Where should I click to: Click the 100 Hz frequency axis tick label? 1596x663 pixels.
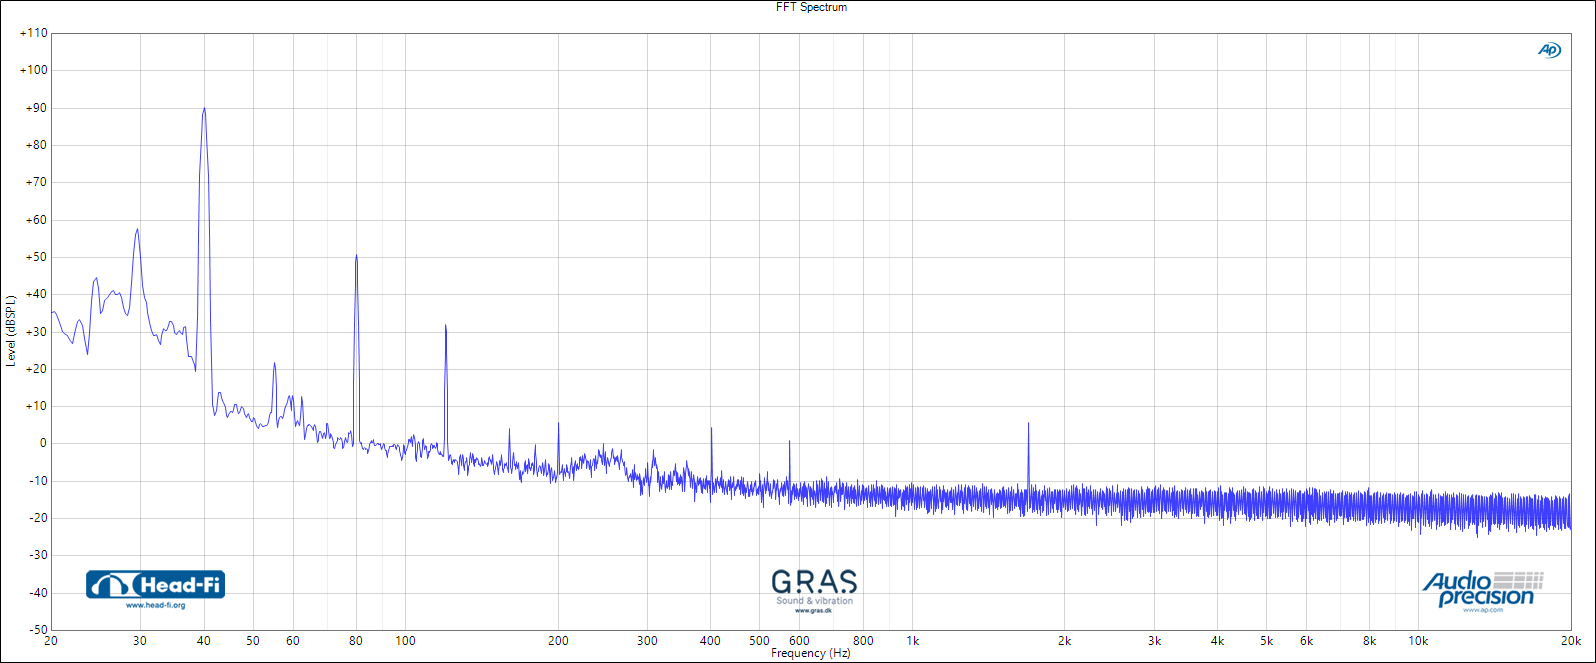(x=405, y=641)
